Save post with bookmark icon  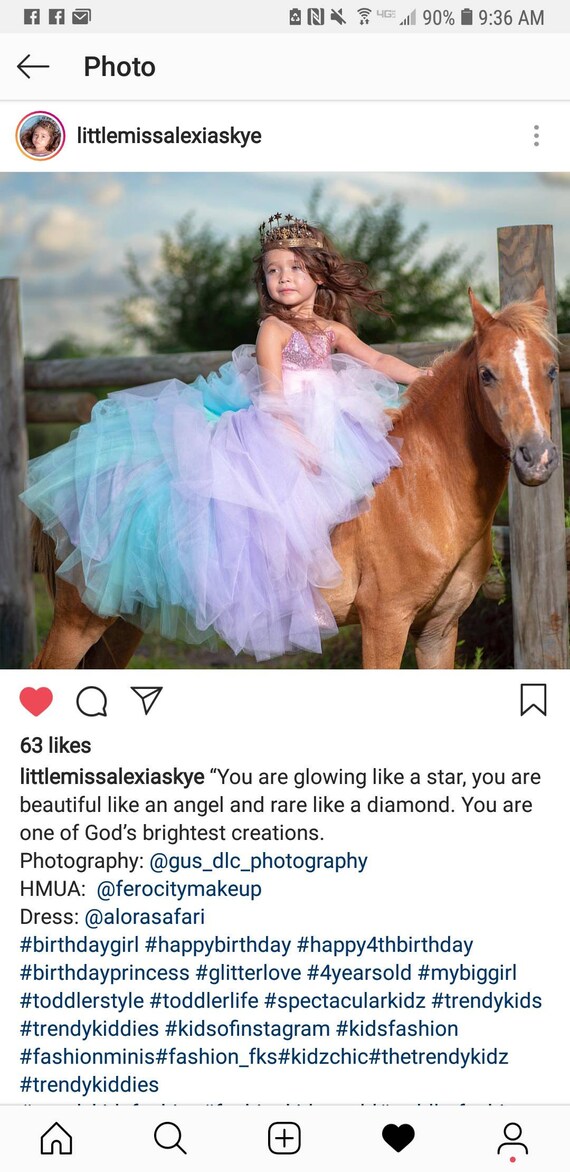coord(533,700)
